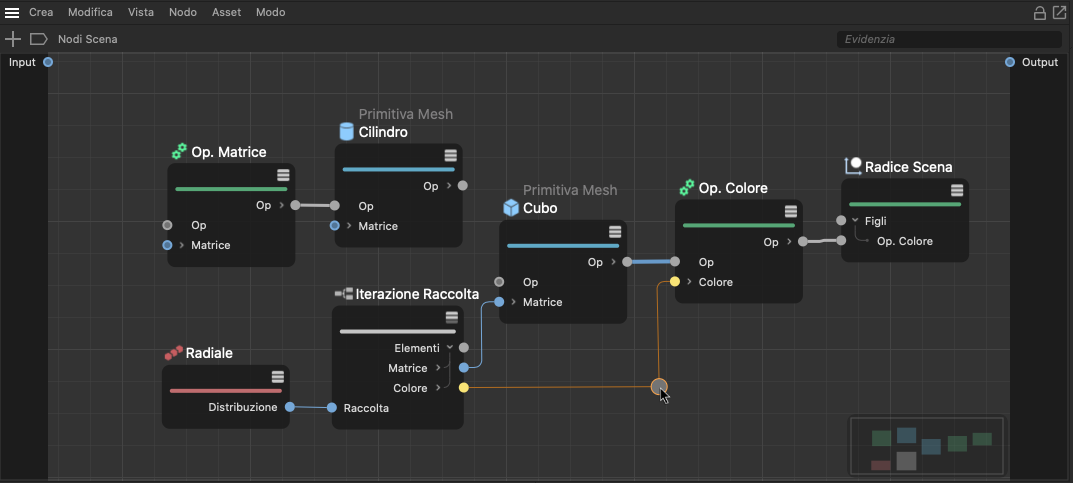Screen dimensions: 1073x483
Task: Click the navigator minimap thumbnail
Action: (927, 446)
